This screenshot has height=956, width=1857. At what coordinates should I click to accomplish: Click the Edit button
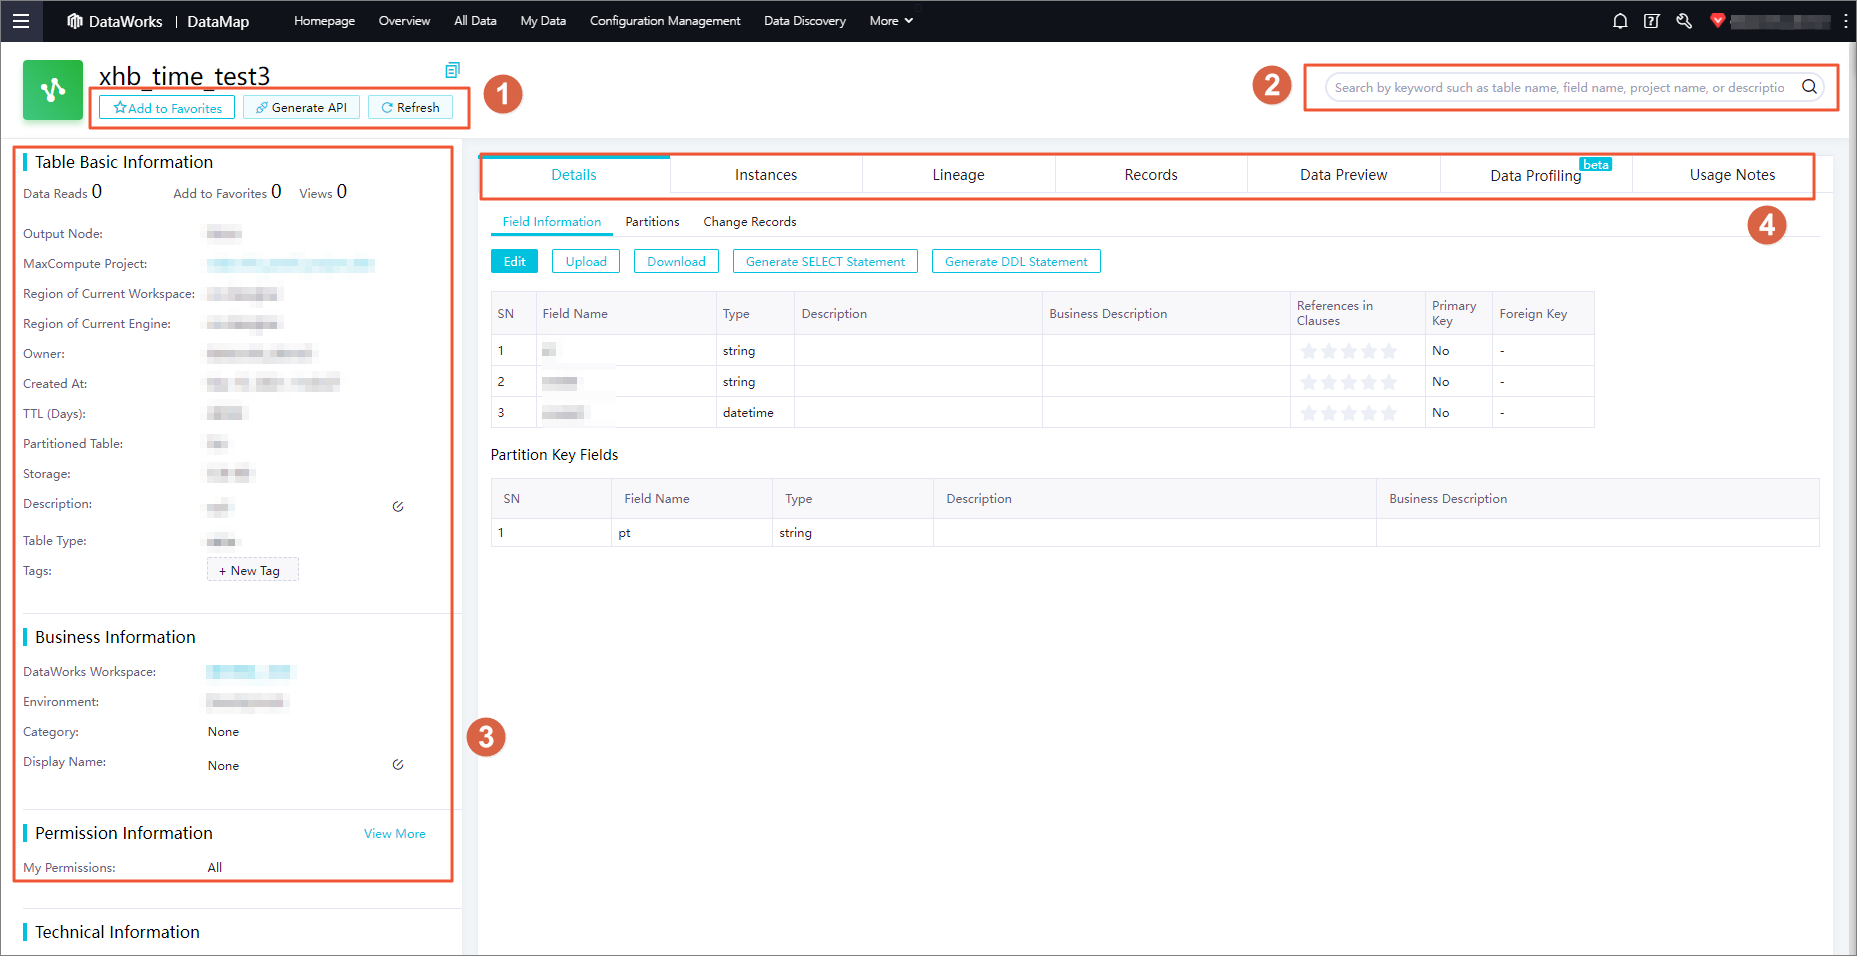pos(514,261)
